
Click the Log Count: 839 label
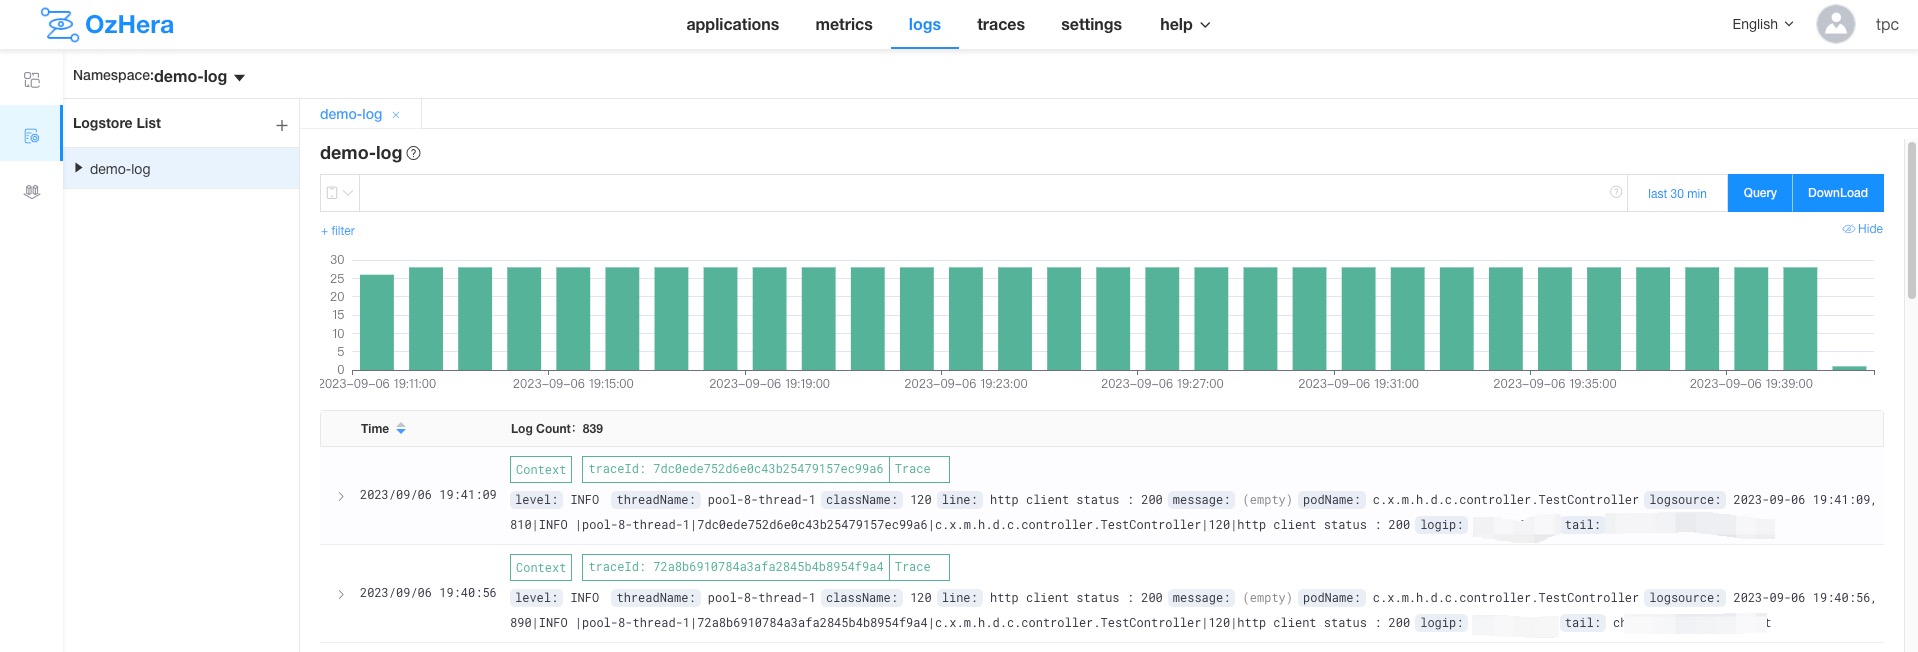pyautogui.click(x=557, y=428)
